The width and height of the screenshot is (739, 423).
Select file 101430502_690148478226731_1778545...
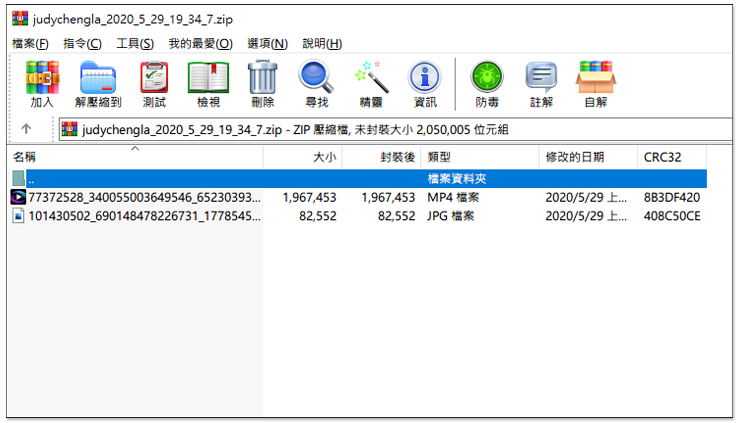coord(144,216)
